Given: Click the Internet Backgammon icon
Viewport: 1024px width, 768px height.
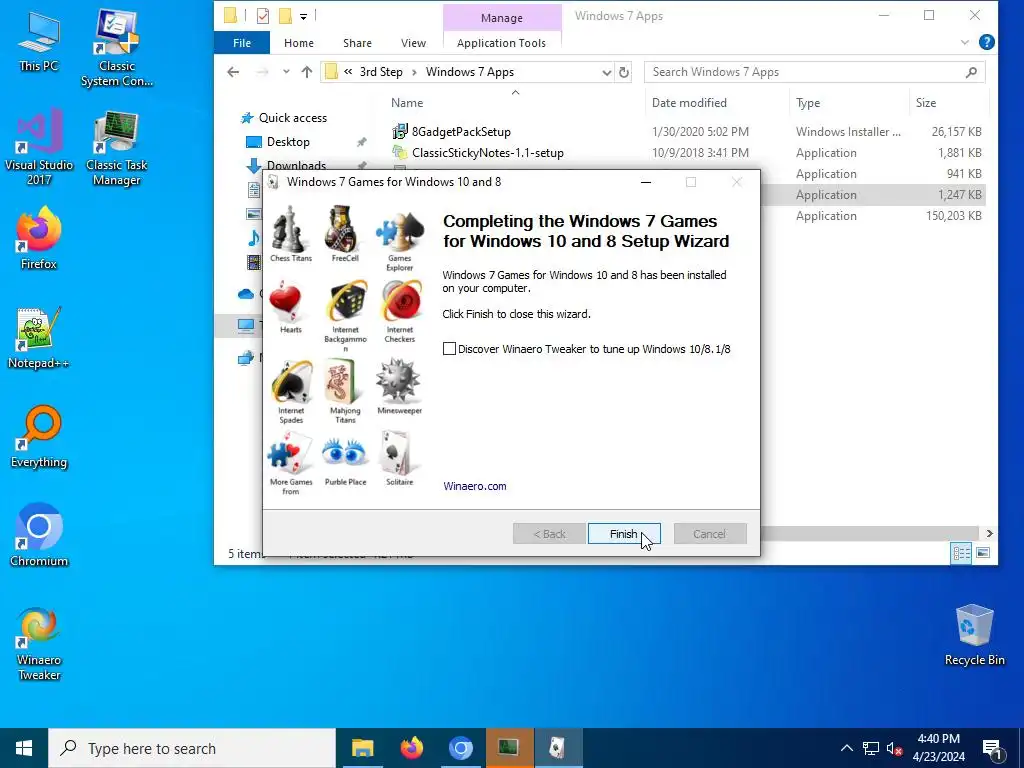Looking at the screenshot, I should (345, 302).
